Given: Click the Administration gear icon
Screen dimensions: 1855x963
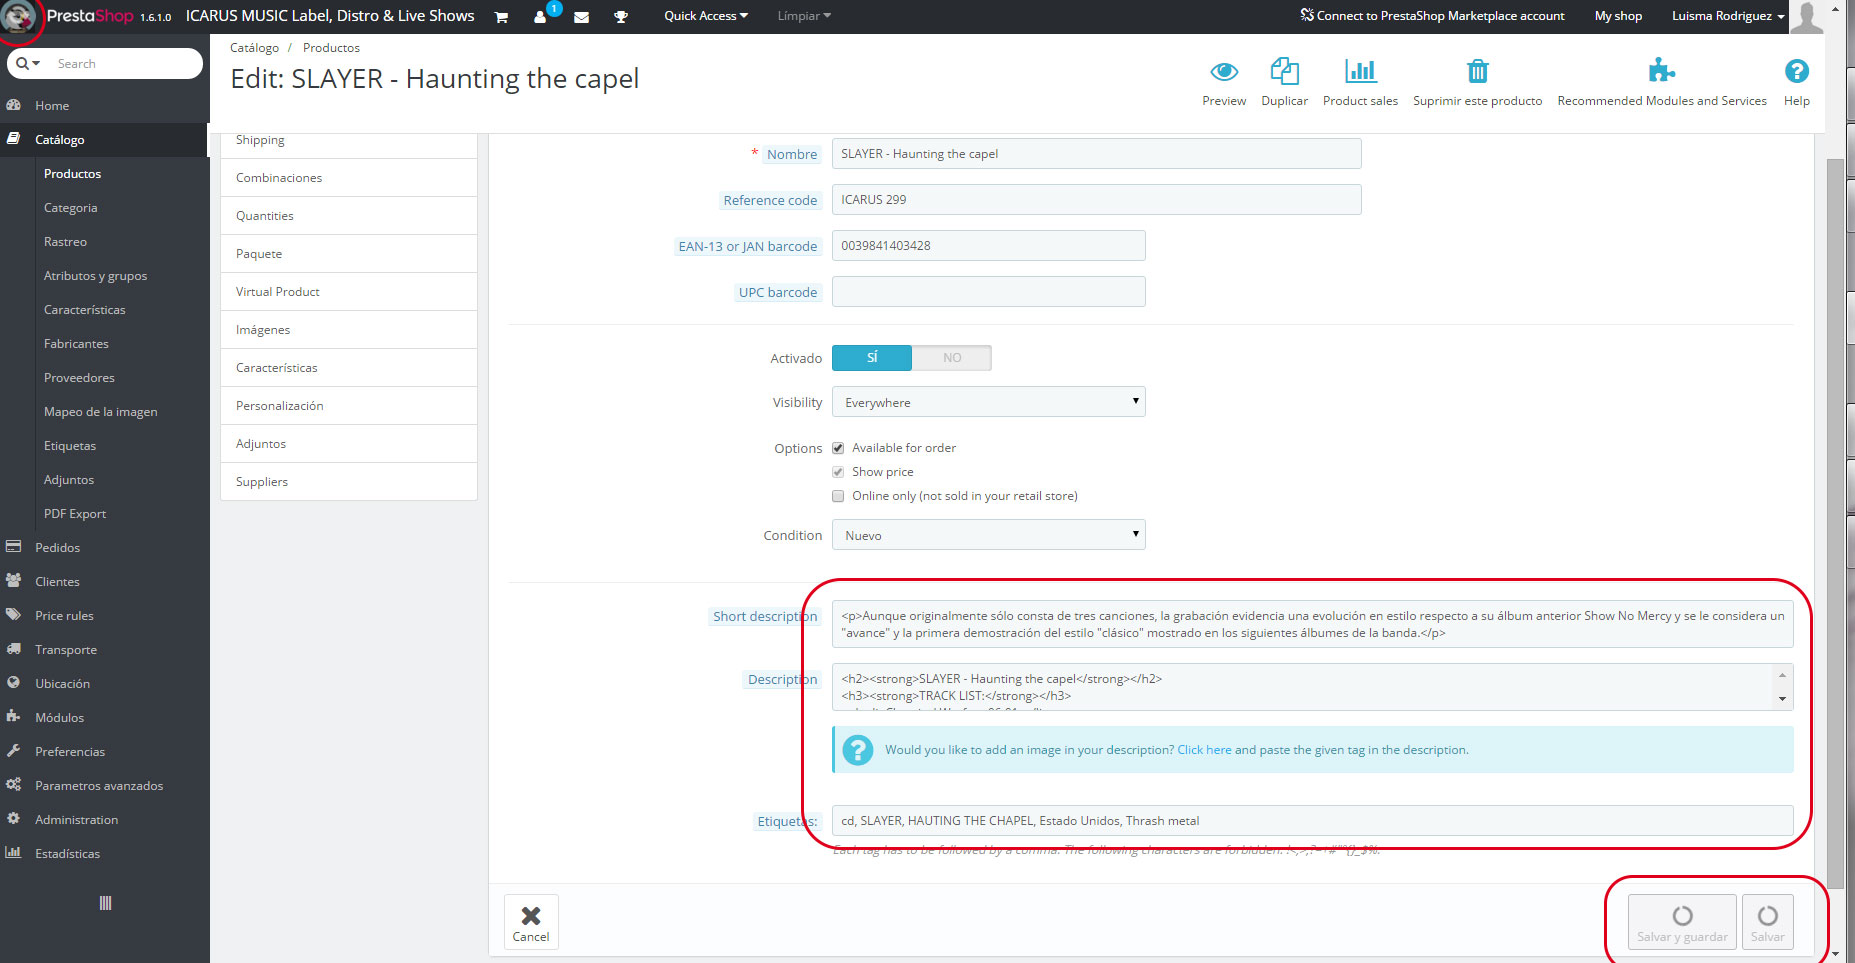Looking at the screenshot, I should pos(14,819).
